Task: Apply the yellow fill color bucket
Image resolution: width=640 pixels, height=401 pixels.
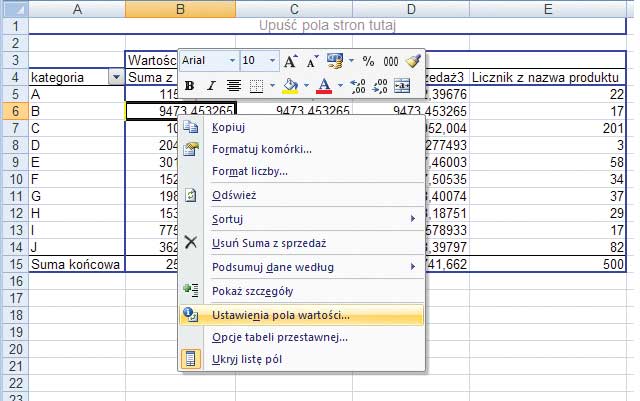Action: pos(288,86)
